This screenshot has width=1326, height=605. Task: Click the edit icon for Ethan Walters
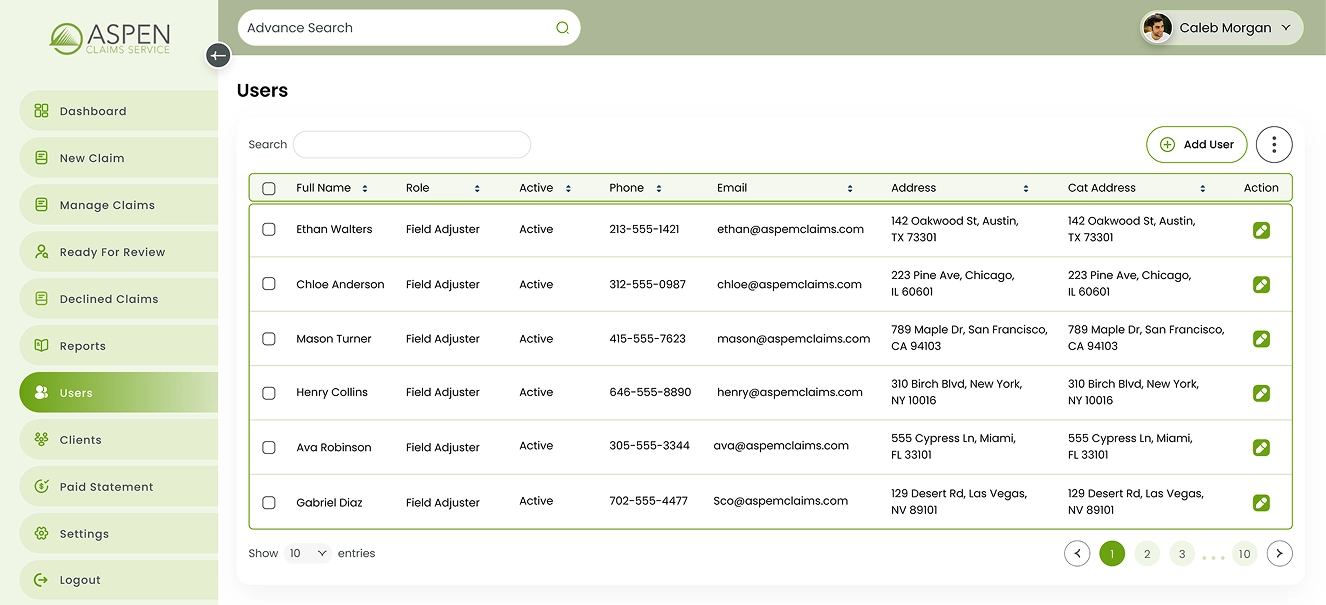coord(1261,230)
